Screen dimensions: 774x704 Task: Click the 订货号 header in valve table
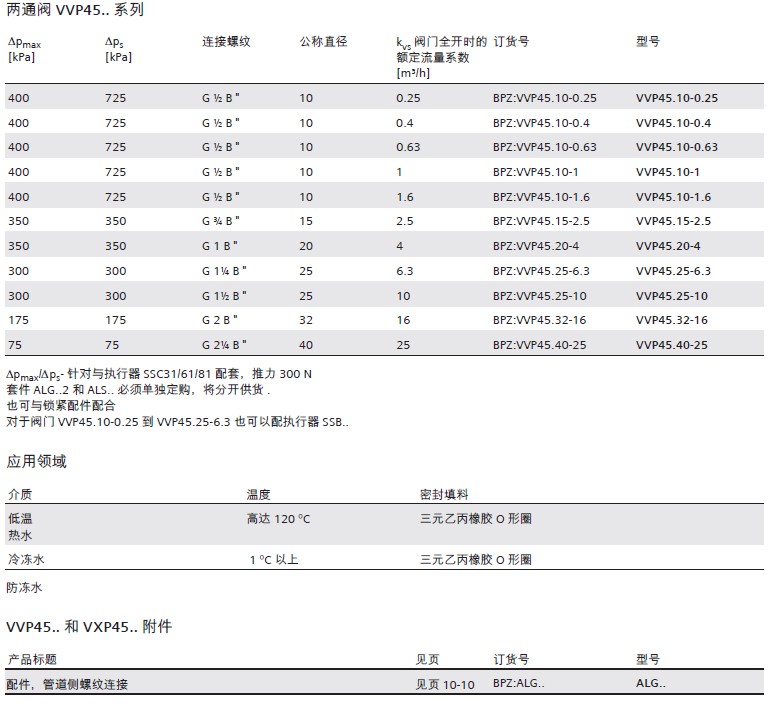511,42
